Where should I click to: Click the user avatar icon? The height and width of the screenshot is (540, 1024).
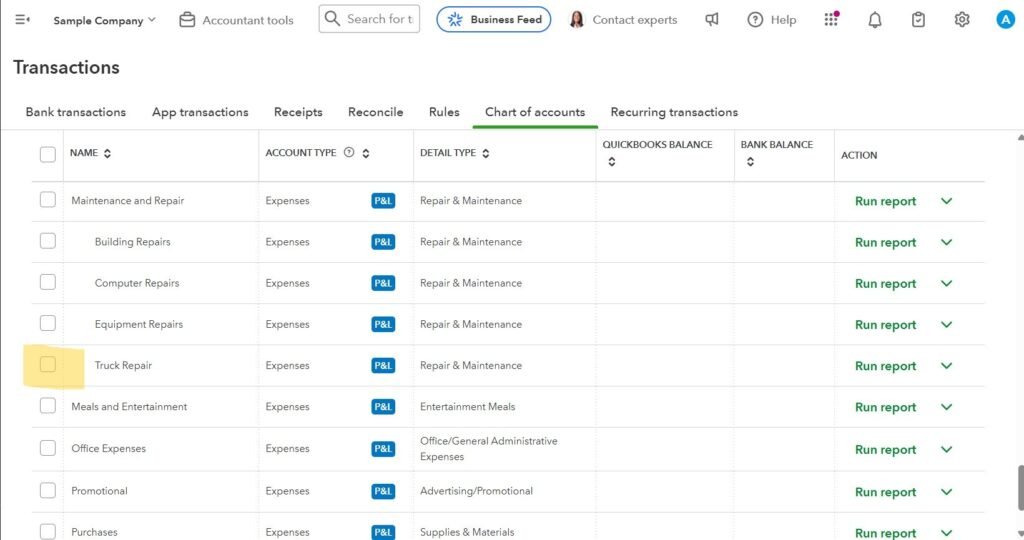[1005, 20]
